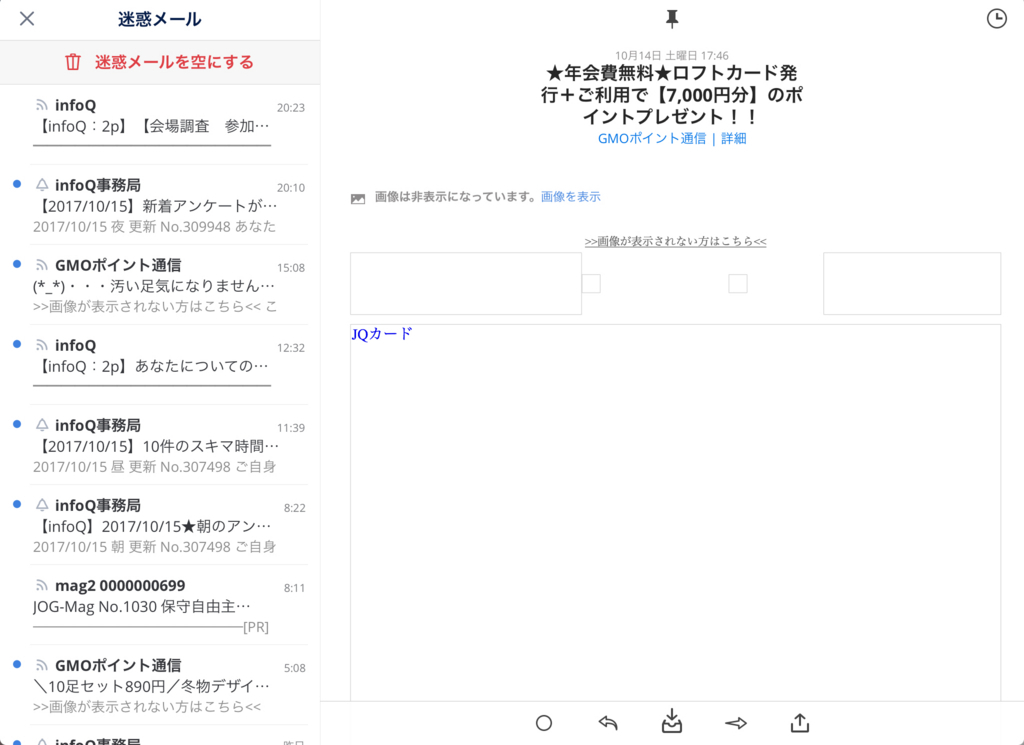Mark the message unread with the circle icon
The image size is (1024, 745).
544,723
